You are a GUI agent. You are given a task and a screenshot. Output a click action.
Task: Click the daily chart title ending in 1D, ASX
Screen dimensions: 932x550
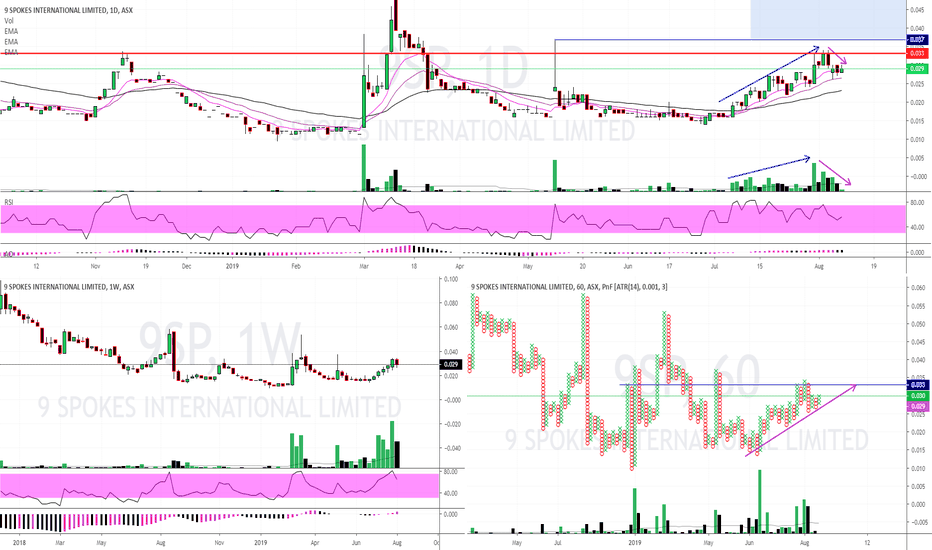point(68,10)
